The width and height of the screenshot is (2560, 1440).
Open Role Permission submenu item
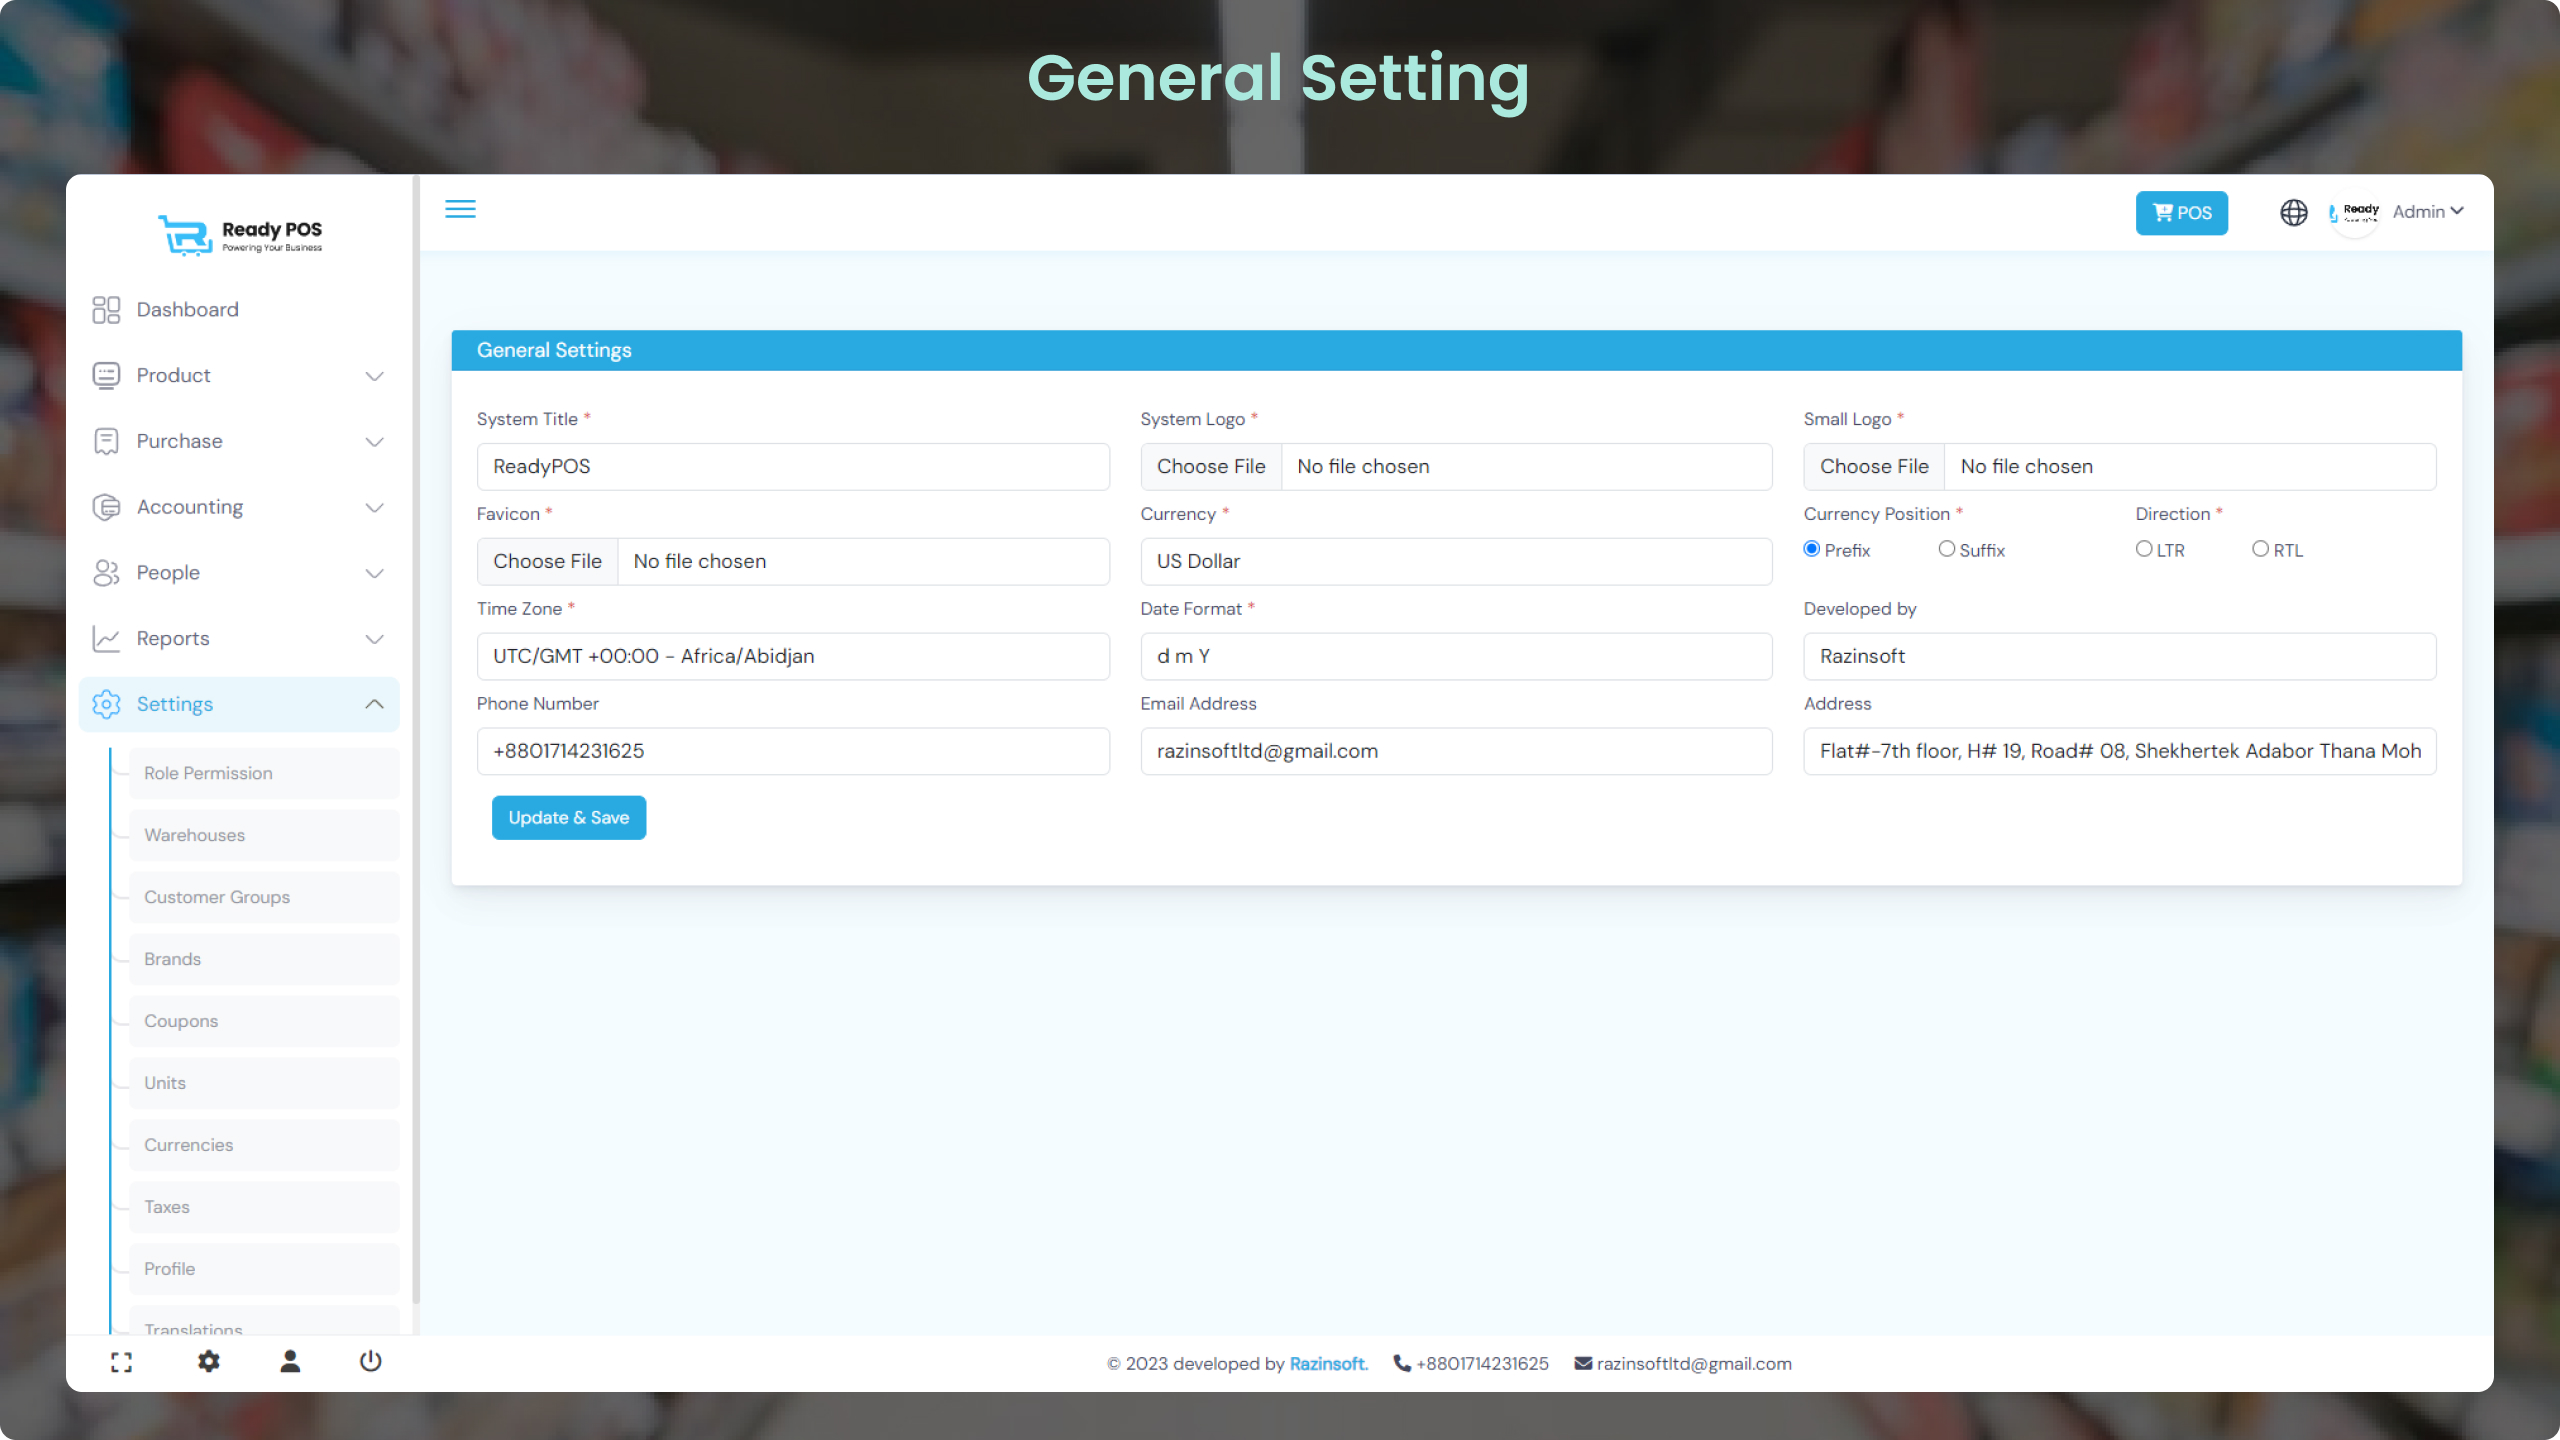[x=208, y=773]
